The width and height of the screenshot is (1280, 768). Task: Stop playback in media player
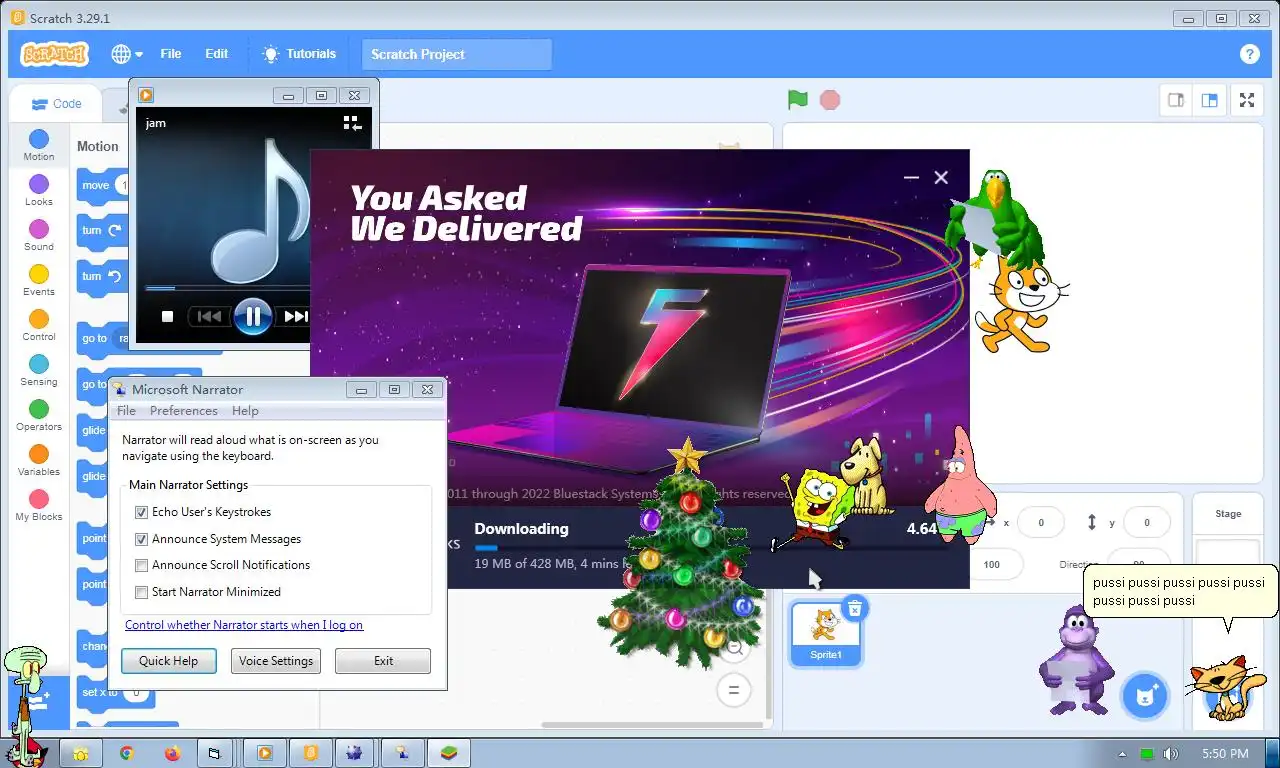pos(168,316)
